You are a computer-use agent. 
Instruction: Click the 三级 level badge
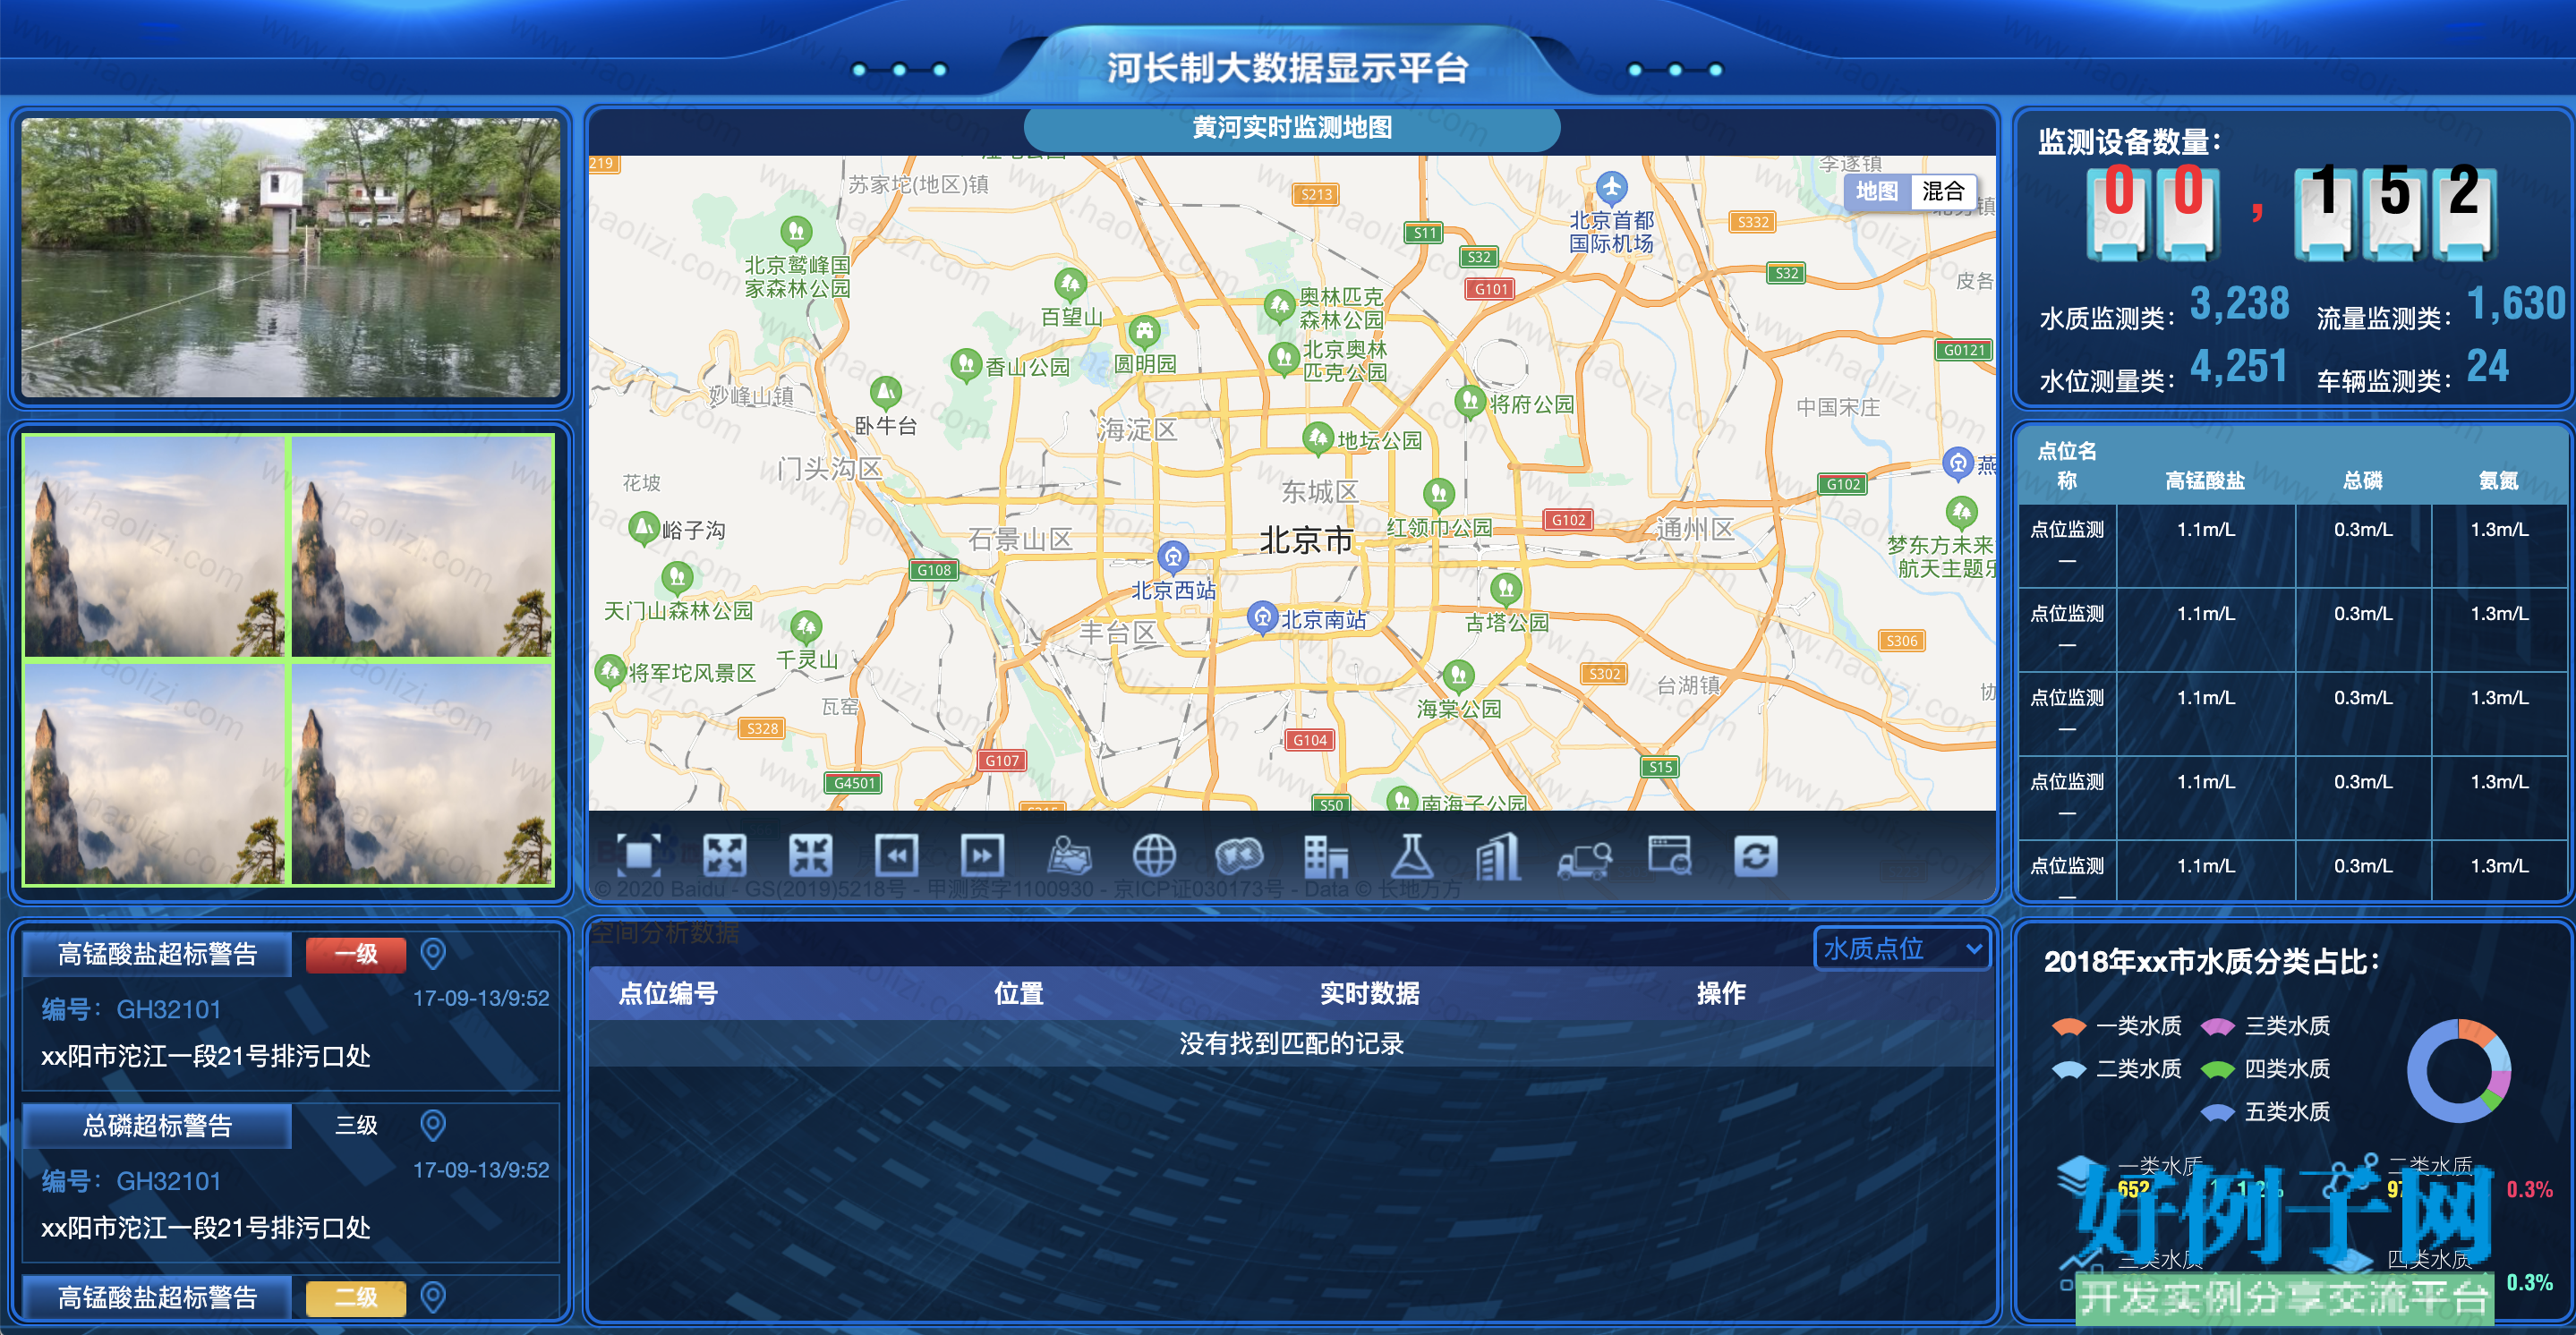(356, 1126)
